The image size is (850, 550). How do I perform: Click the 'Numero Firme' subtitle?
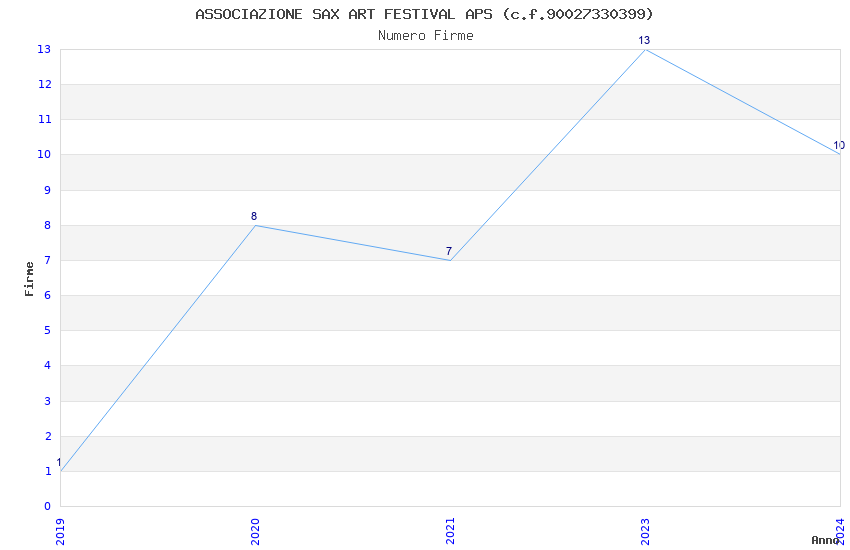(x=426, y=36)
